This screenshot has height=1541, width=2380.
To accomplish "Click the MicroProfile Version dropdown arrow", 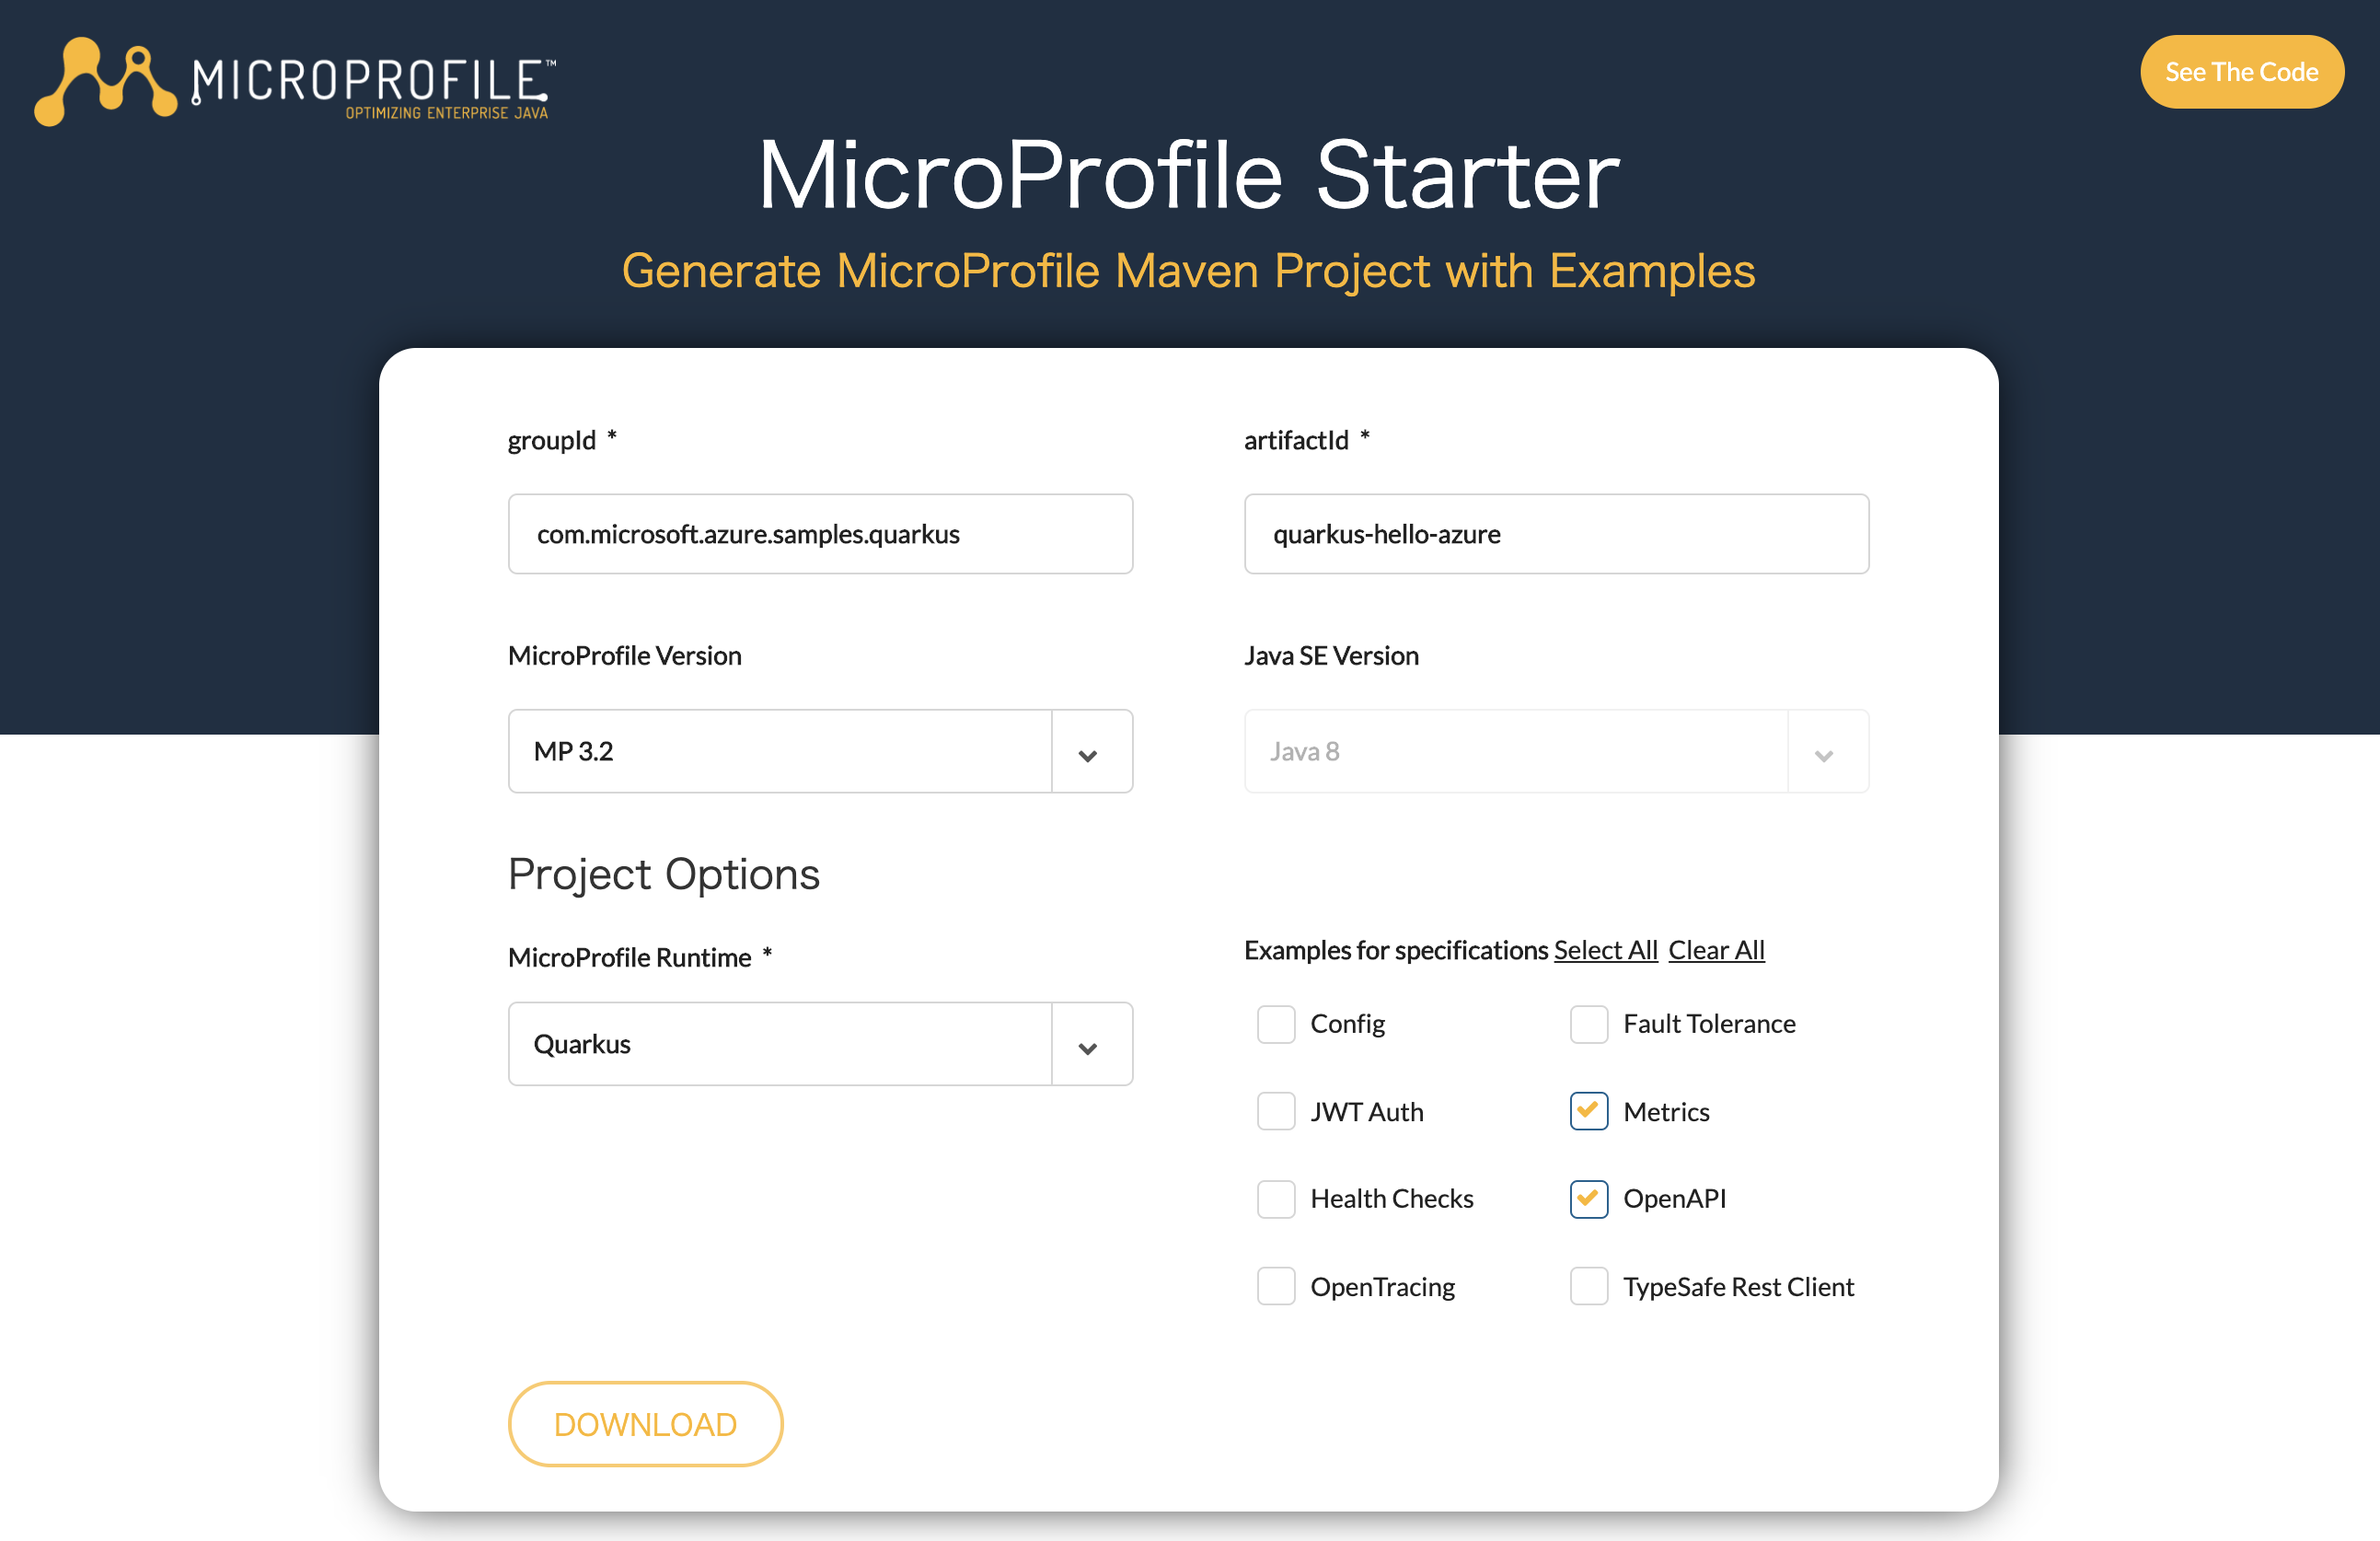I will [1088, 749].
